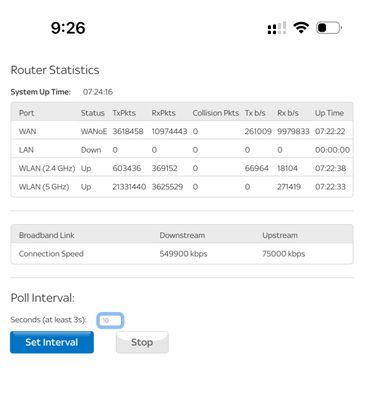
Task: Click the WANoE status cell
Action: tap(94, 131)
